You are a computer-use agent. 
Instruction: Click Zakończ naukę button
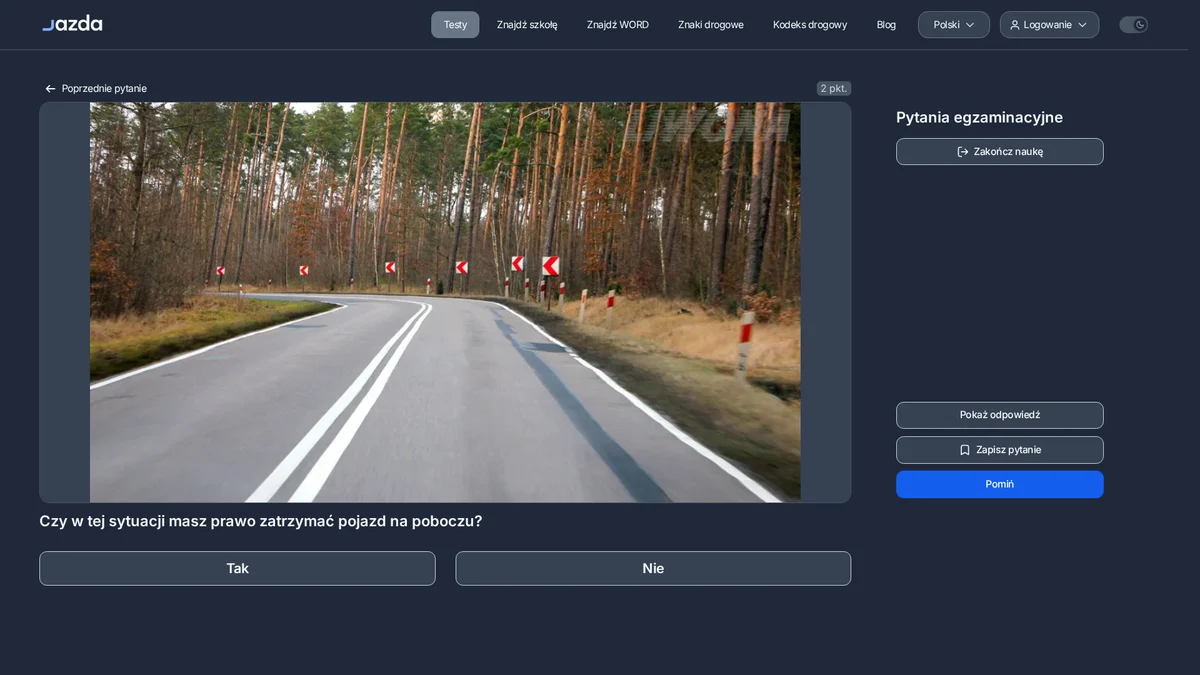tap(1000, 152)
